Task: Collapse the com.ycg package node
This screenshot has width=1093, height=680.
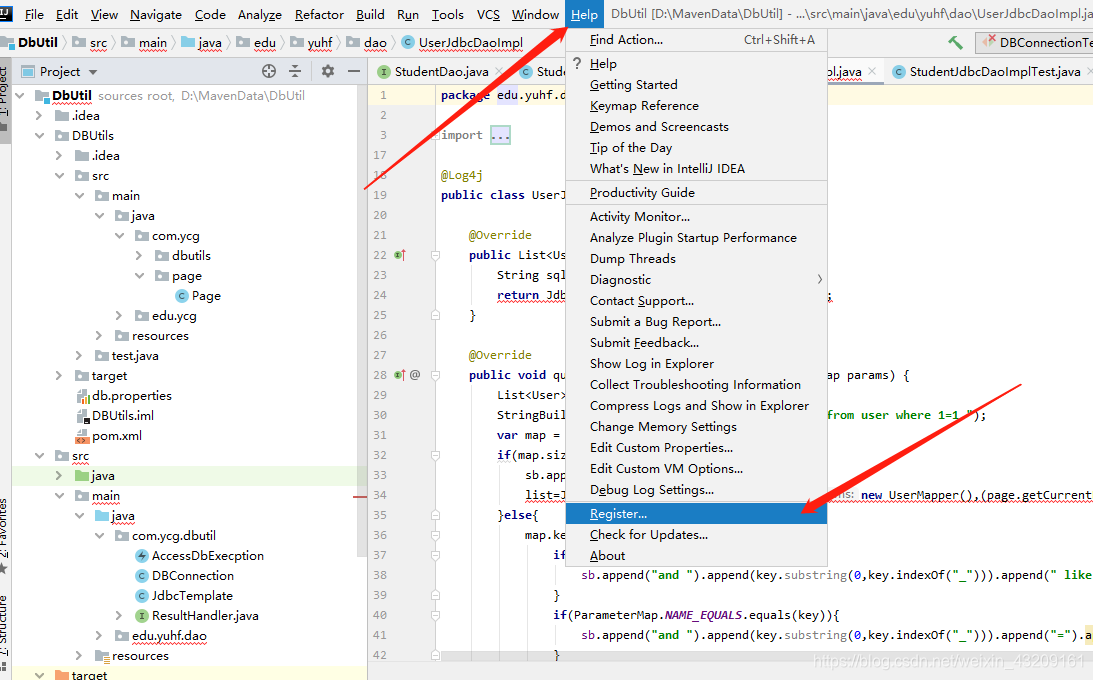Action: click(120, 236)
